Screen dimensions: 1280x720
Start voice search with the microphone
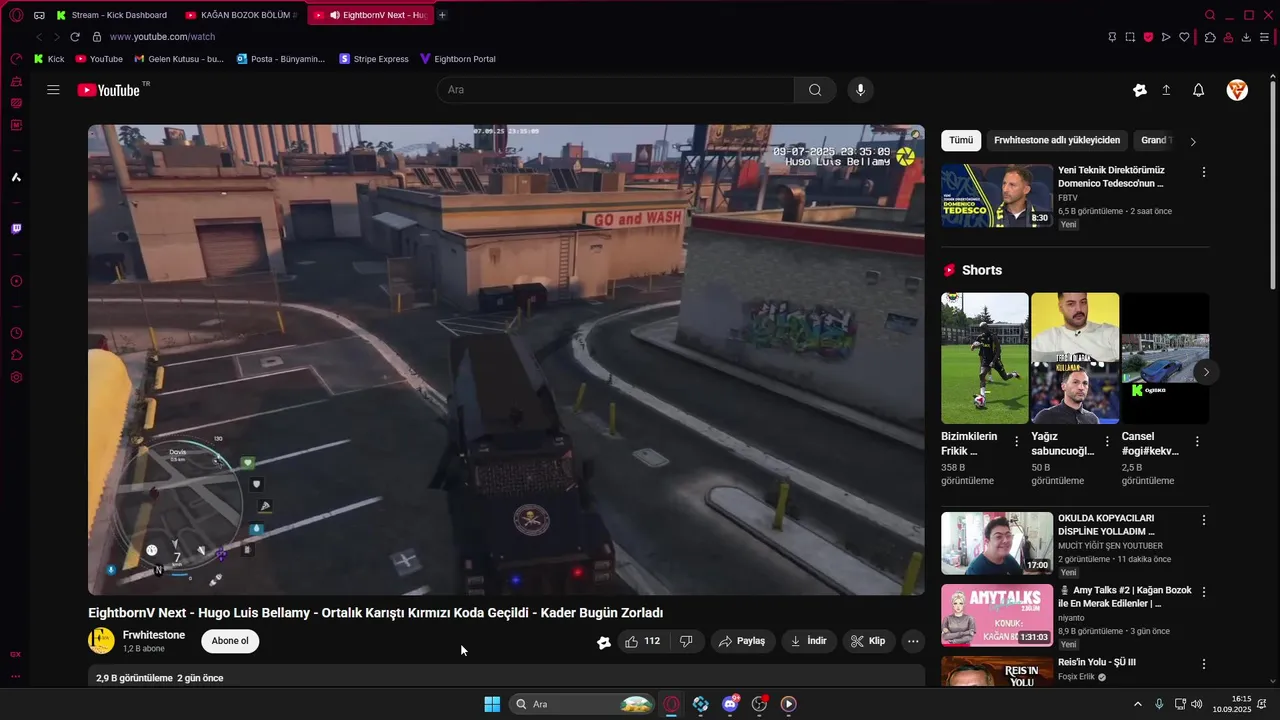click(860, 90)
